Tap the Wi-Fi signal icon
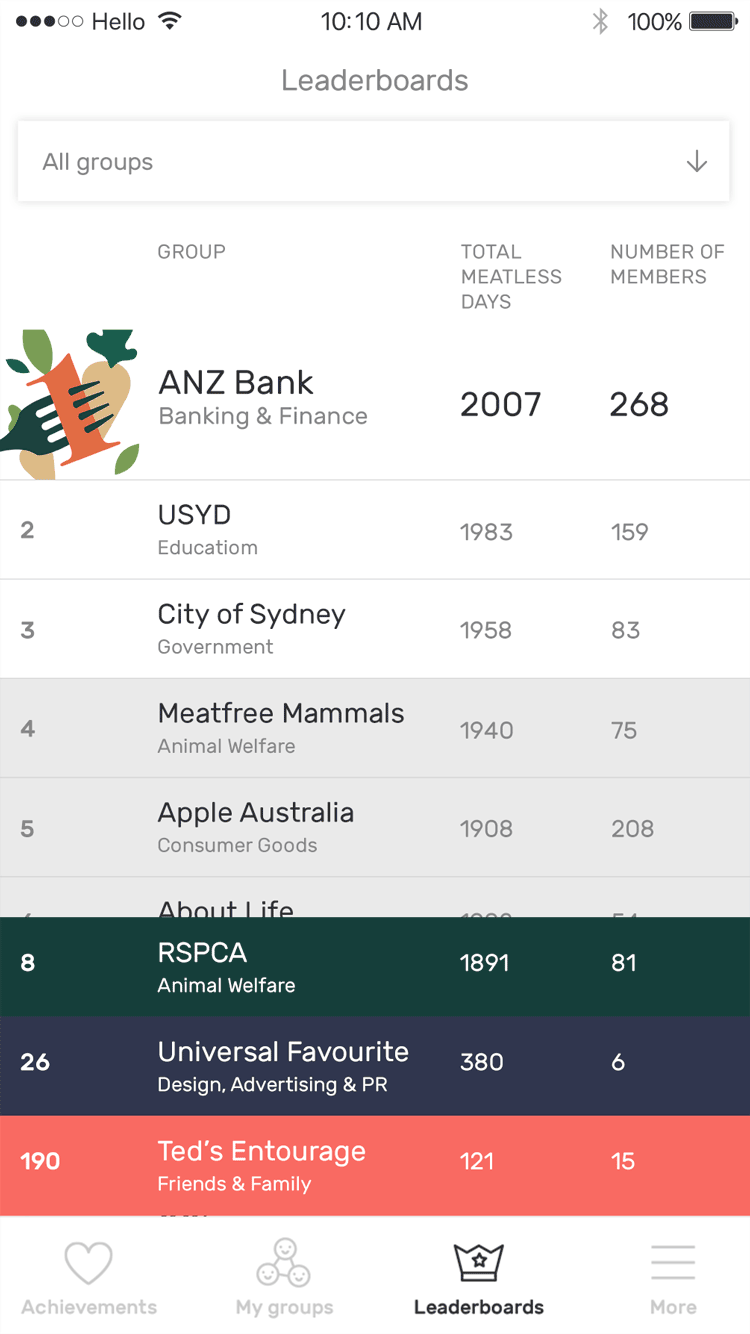The height and width of the screenshot is (1334, 750). coord(171,21)
